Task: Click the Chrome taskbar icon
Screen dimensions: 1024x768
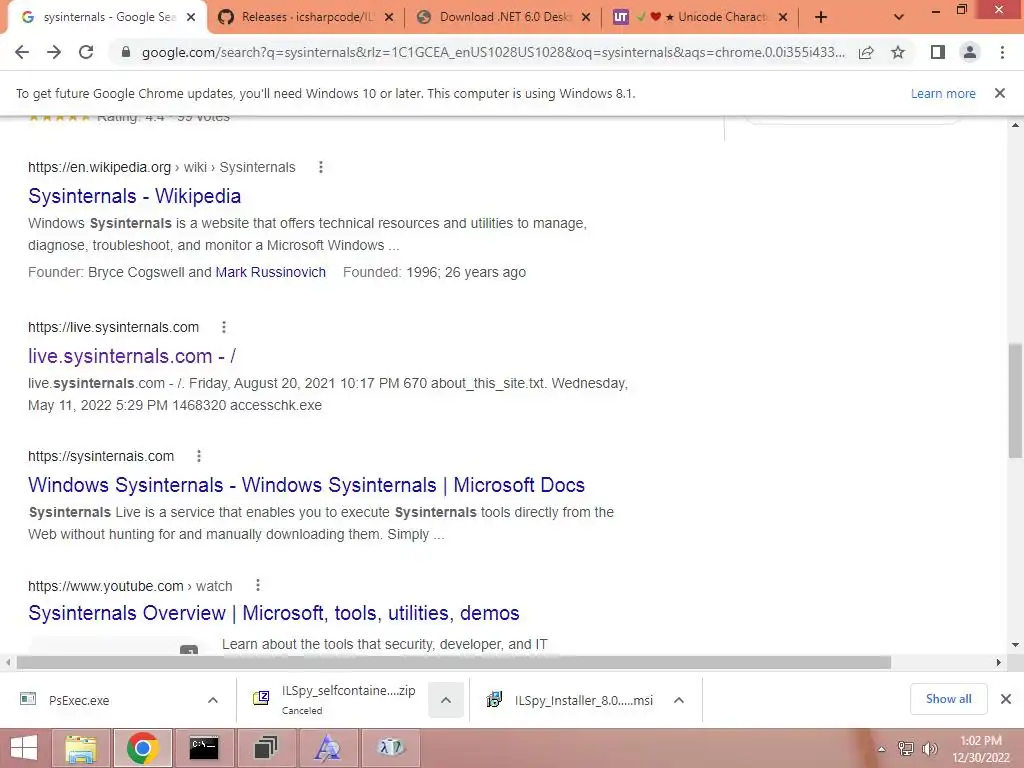Action: 143,748
